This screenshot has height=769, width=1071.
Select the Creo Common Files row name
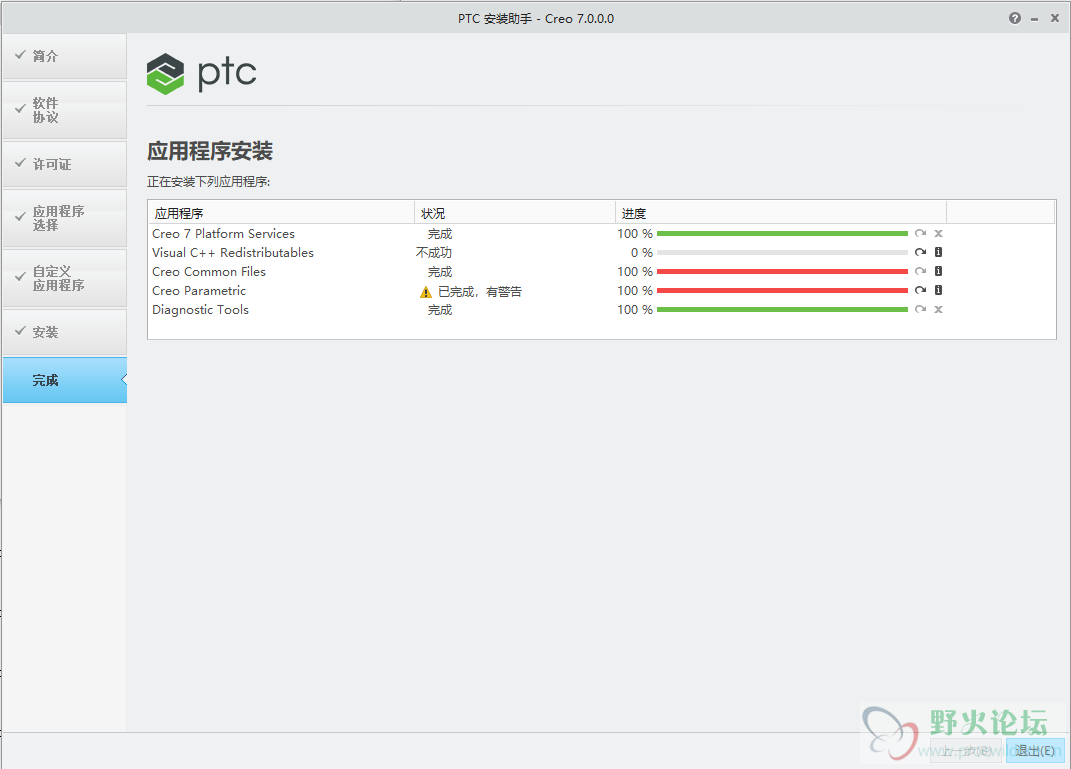pyautogui.click(x=209, y=272)
